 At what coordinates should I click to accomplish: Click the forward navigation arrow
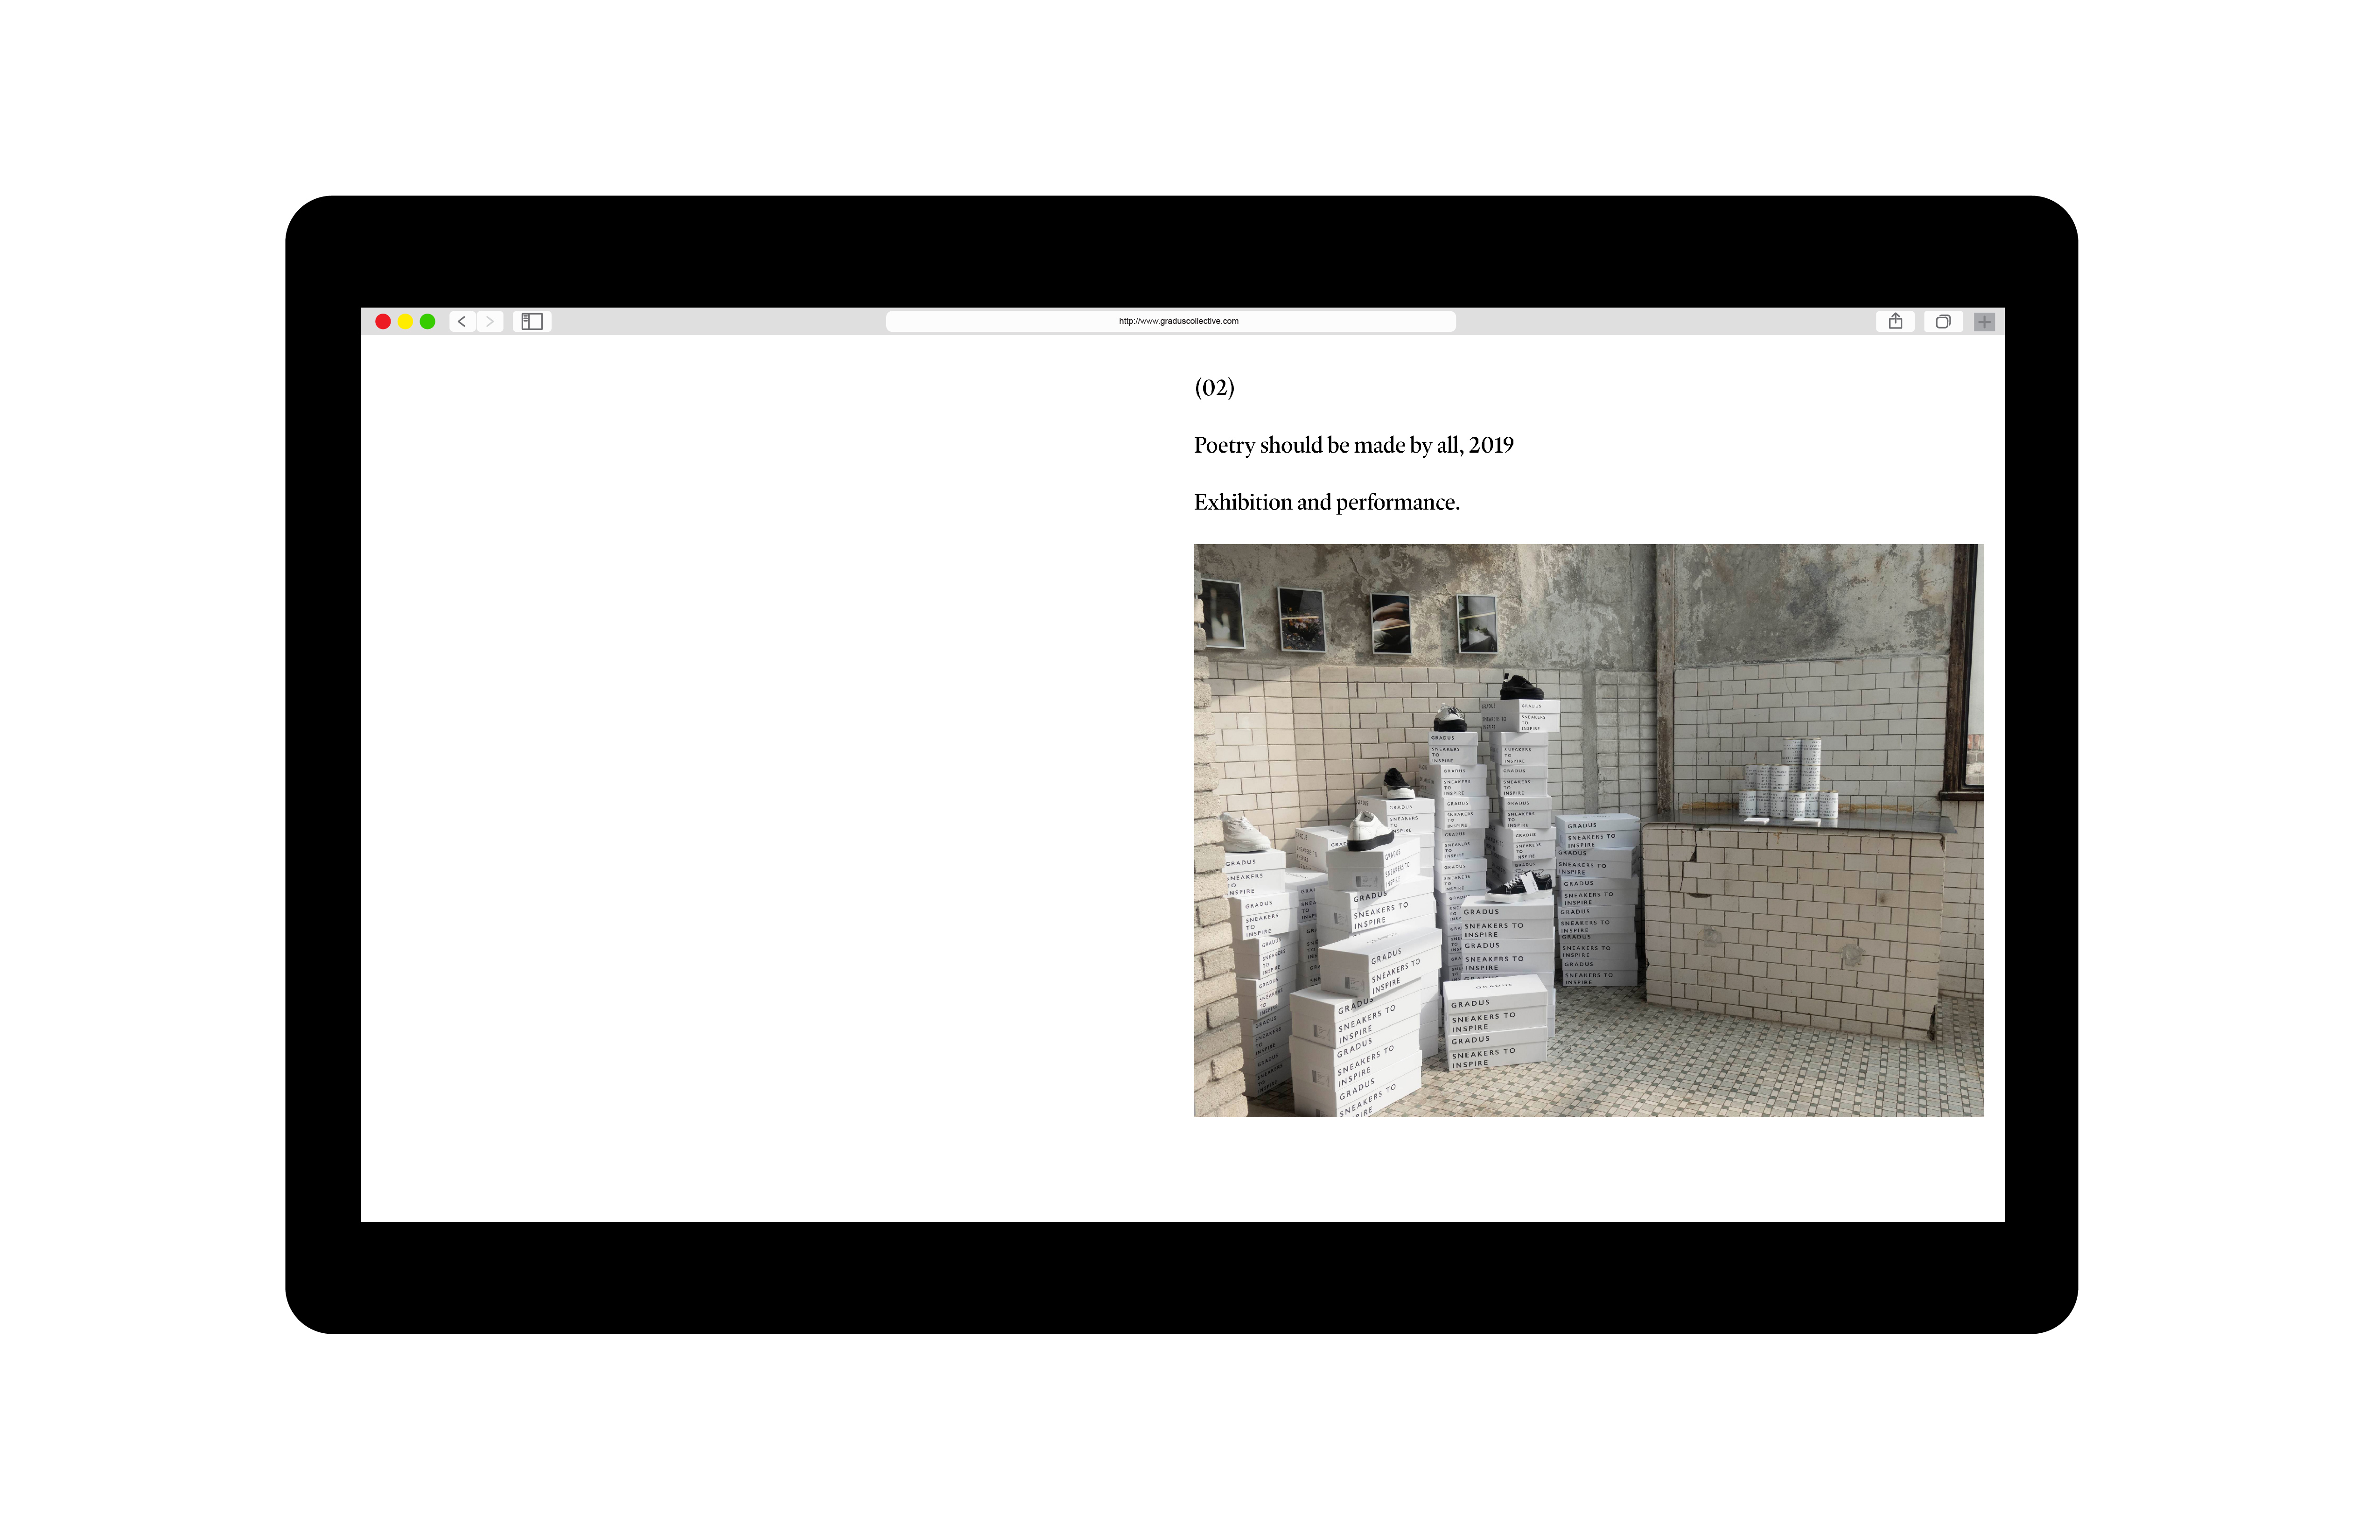pos(490,321)
